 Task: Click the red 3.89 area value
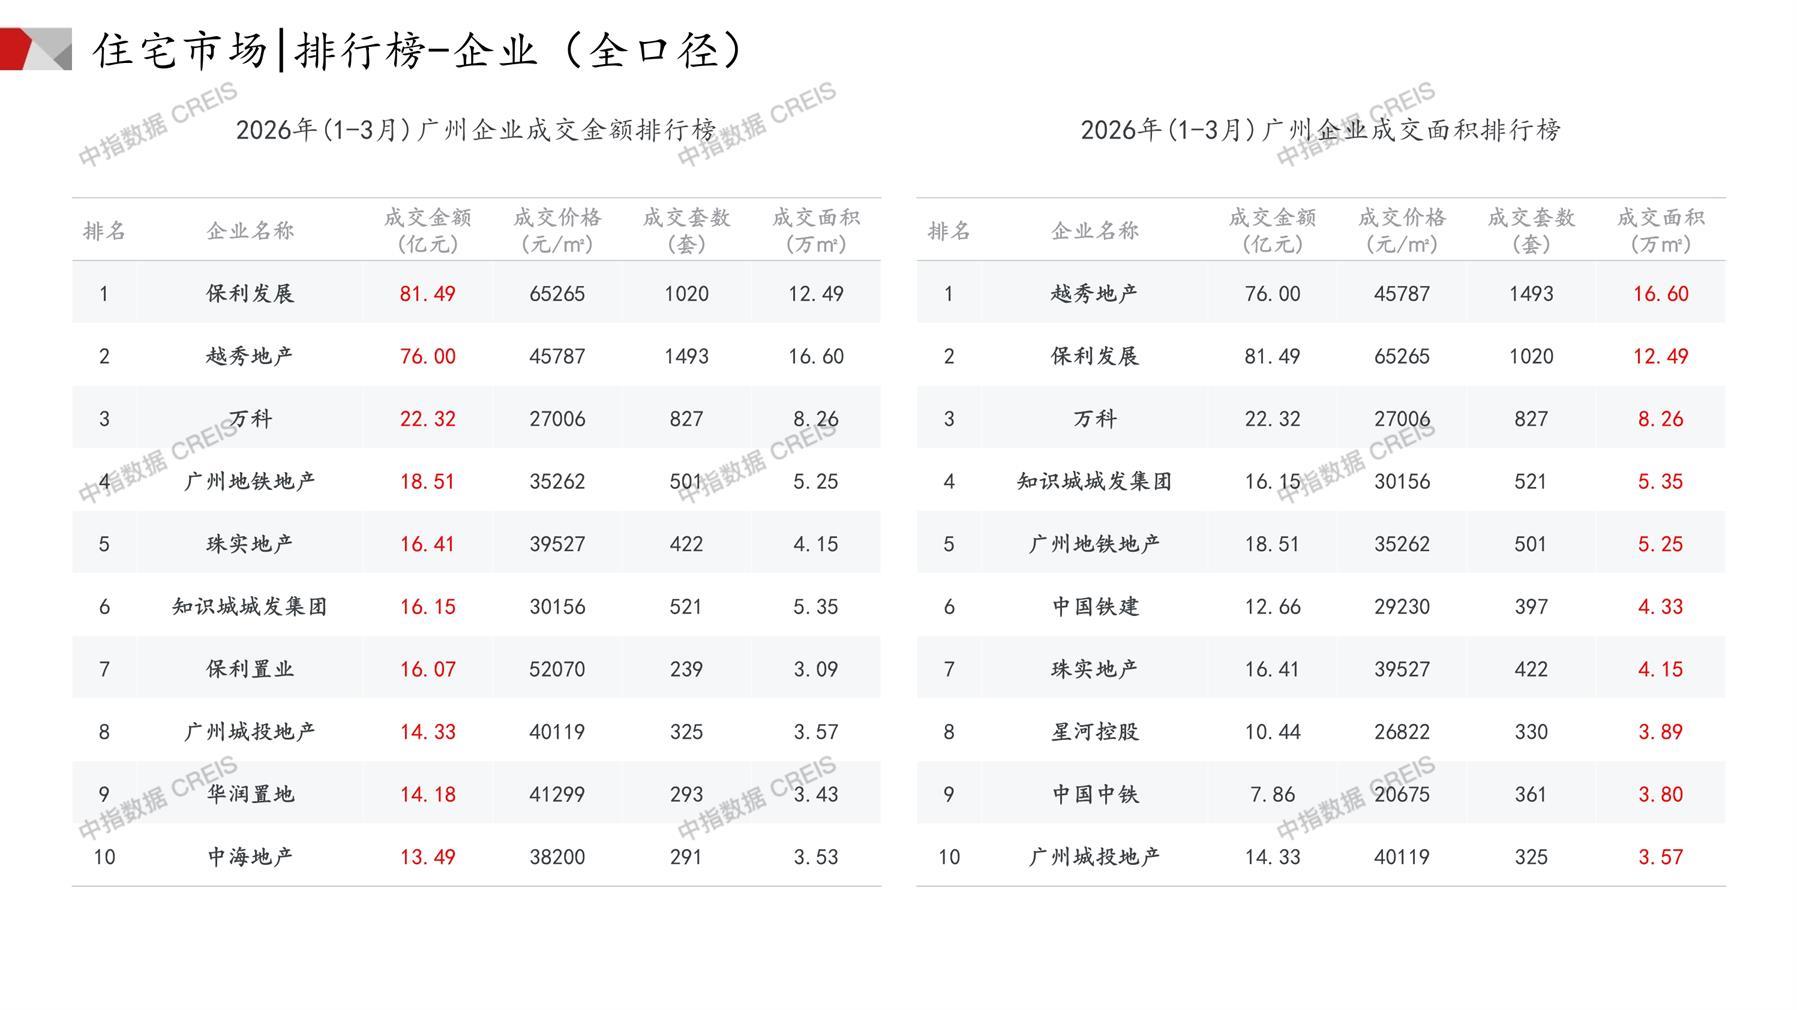click(x=1660, y=732)
